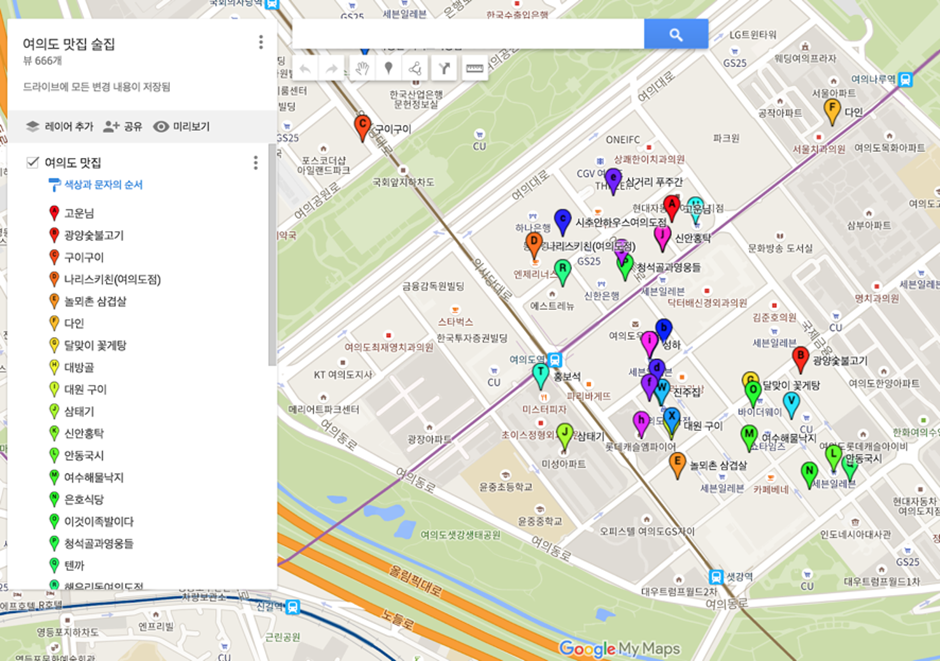Select the draw line tool
Viewport: 940px width, 661px height.
pyautogui.click(x=415, y=68)
